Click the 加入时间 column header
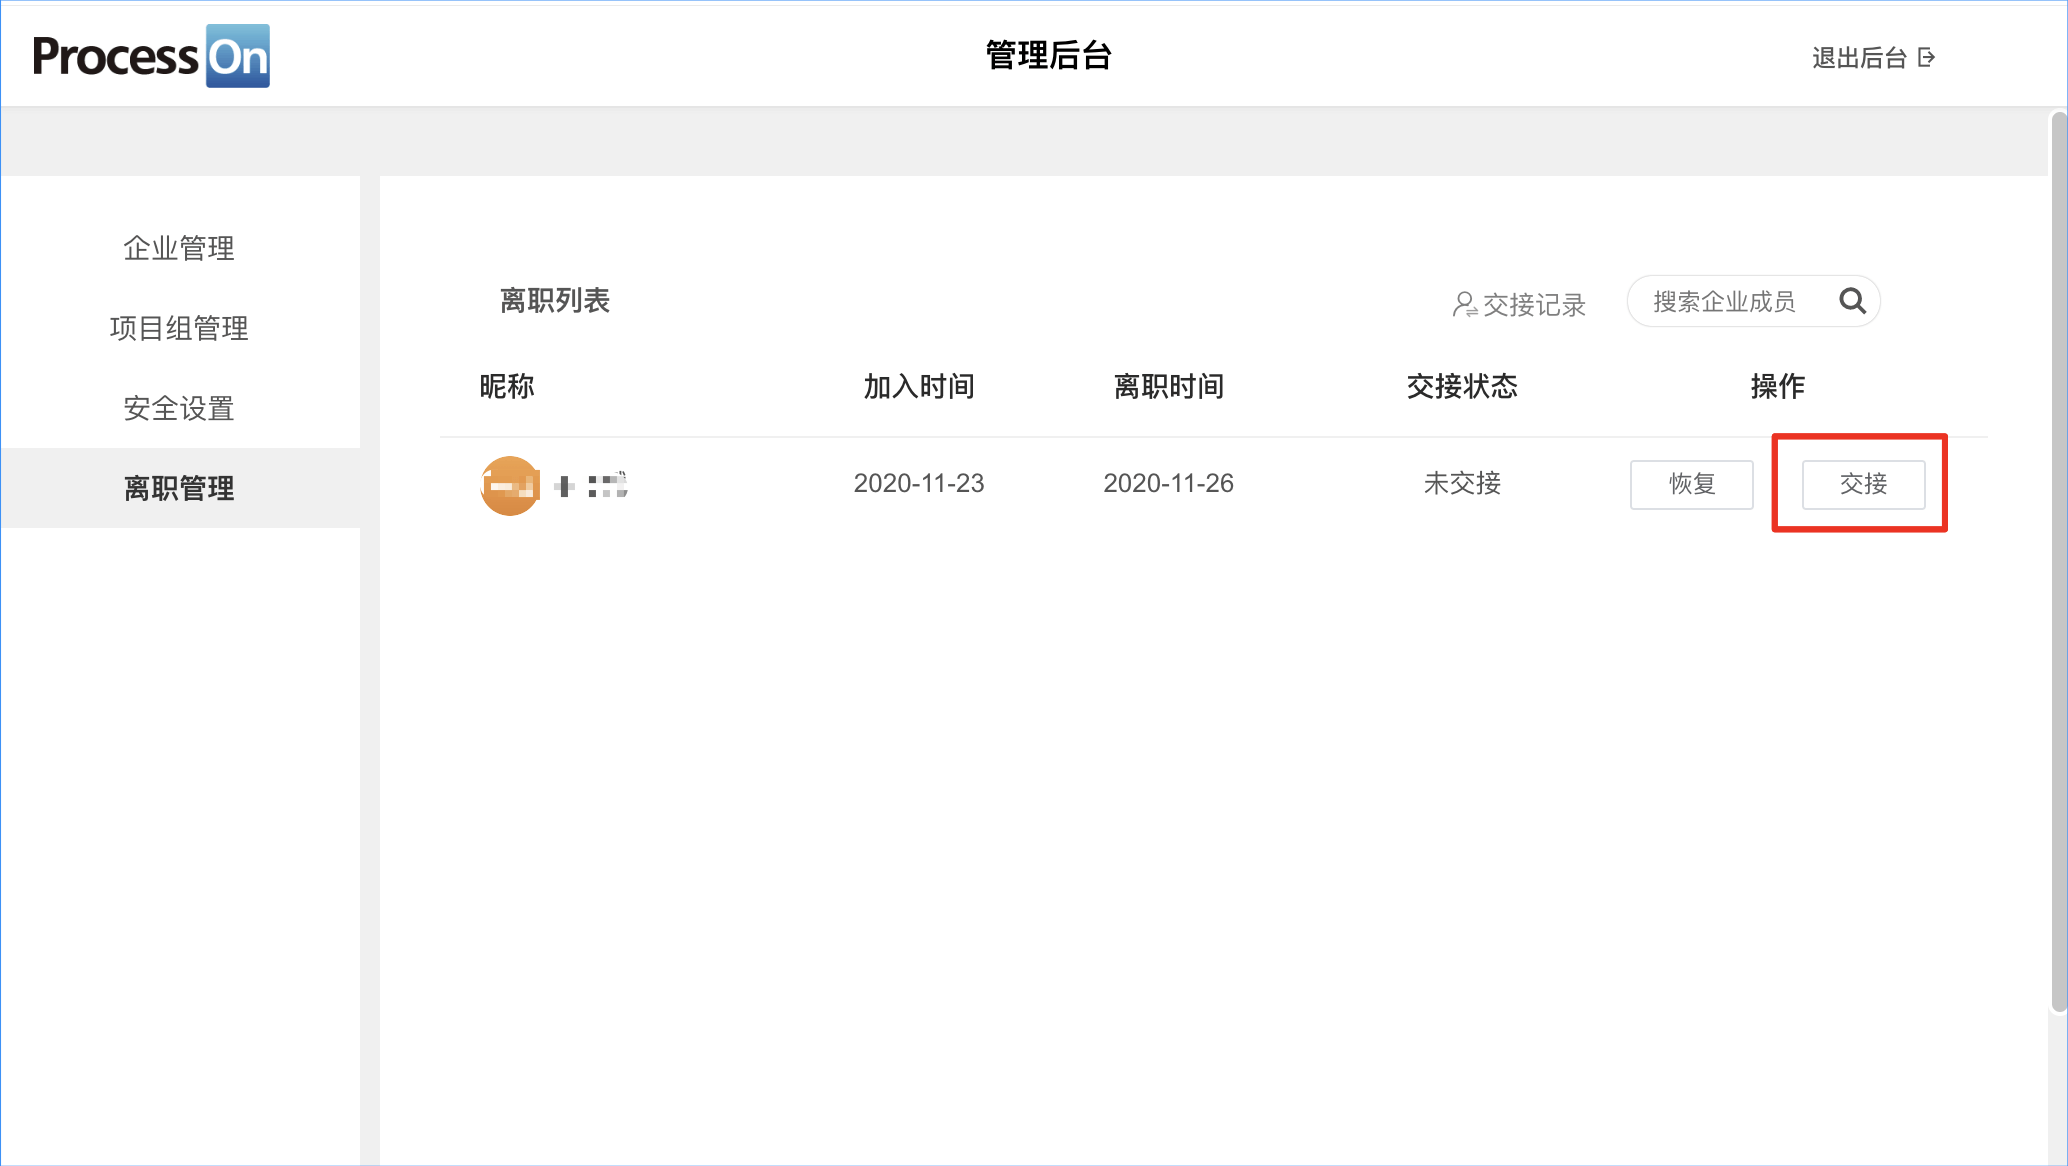This screenshot has height=1166, width=2068. click(919, 386)
